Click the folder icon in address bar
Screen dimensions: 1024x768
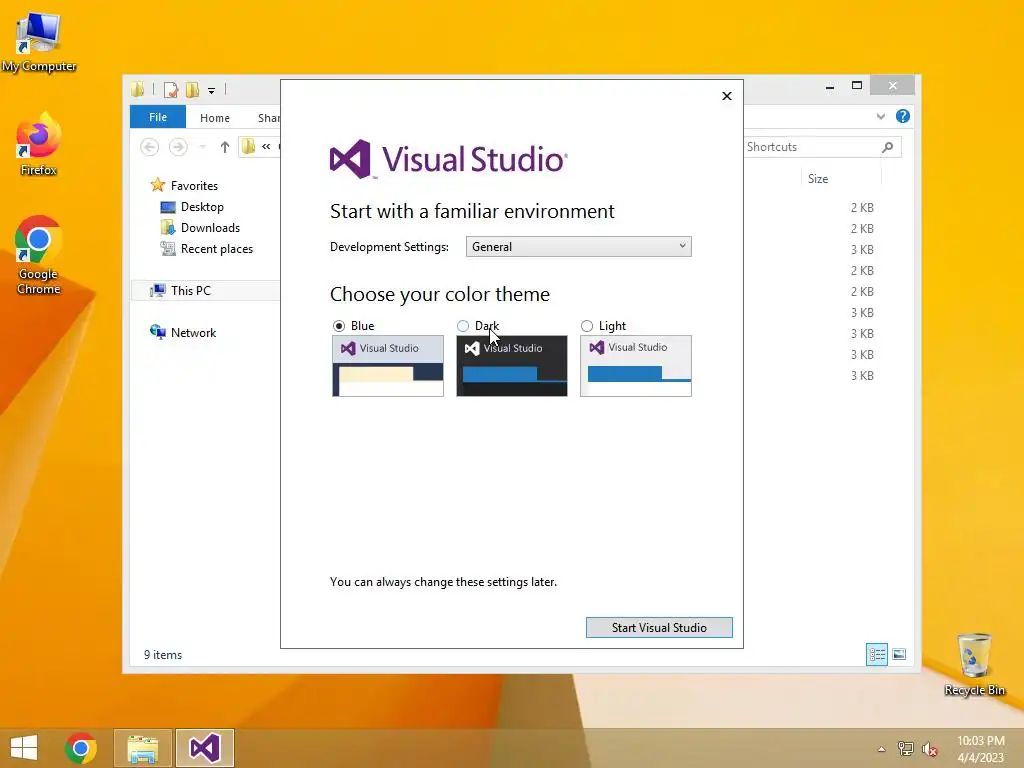248,147
